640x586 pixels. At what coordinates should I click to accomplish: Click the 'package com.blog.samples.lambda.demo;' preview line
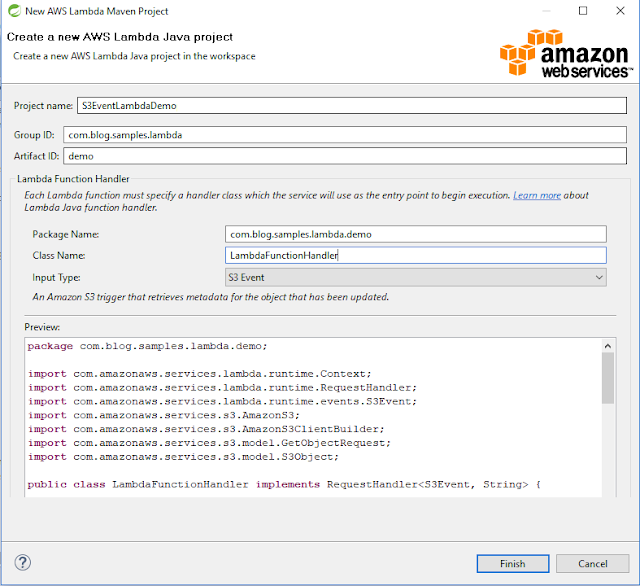click(147, 346)
